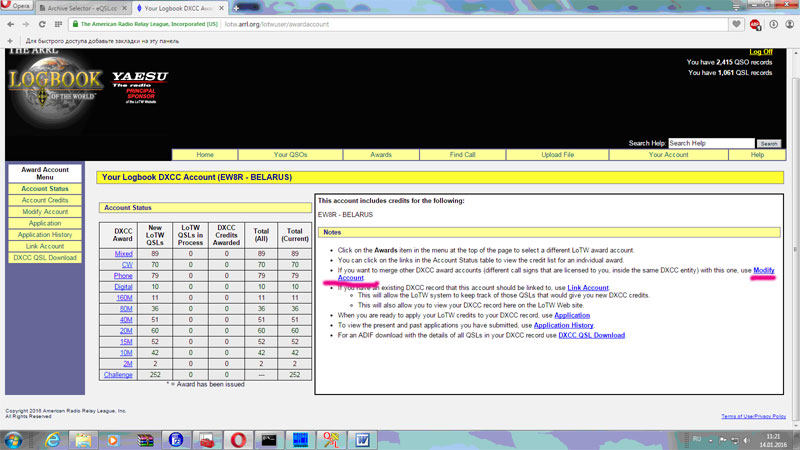Screen dimensions: 800x450
Task: Click the Log Off link
Action: pos(760,52)
